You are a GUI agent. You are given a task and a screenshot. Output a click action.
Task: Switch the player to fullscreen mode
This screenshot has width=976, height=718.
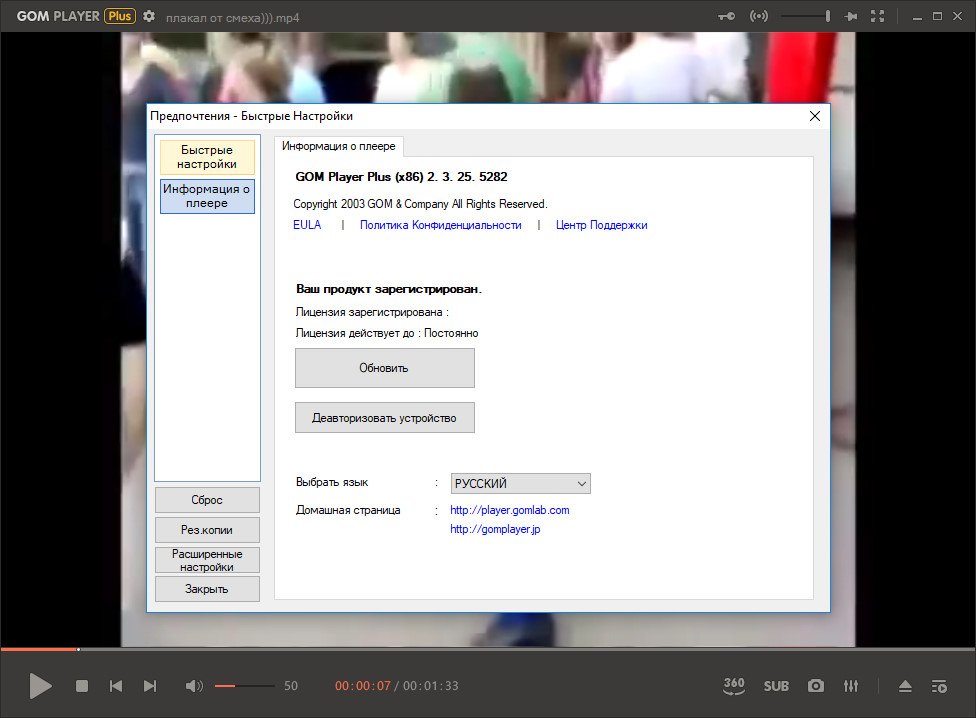pyautogui.click(x=878, y=16)
